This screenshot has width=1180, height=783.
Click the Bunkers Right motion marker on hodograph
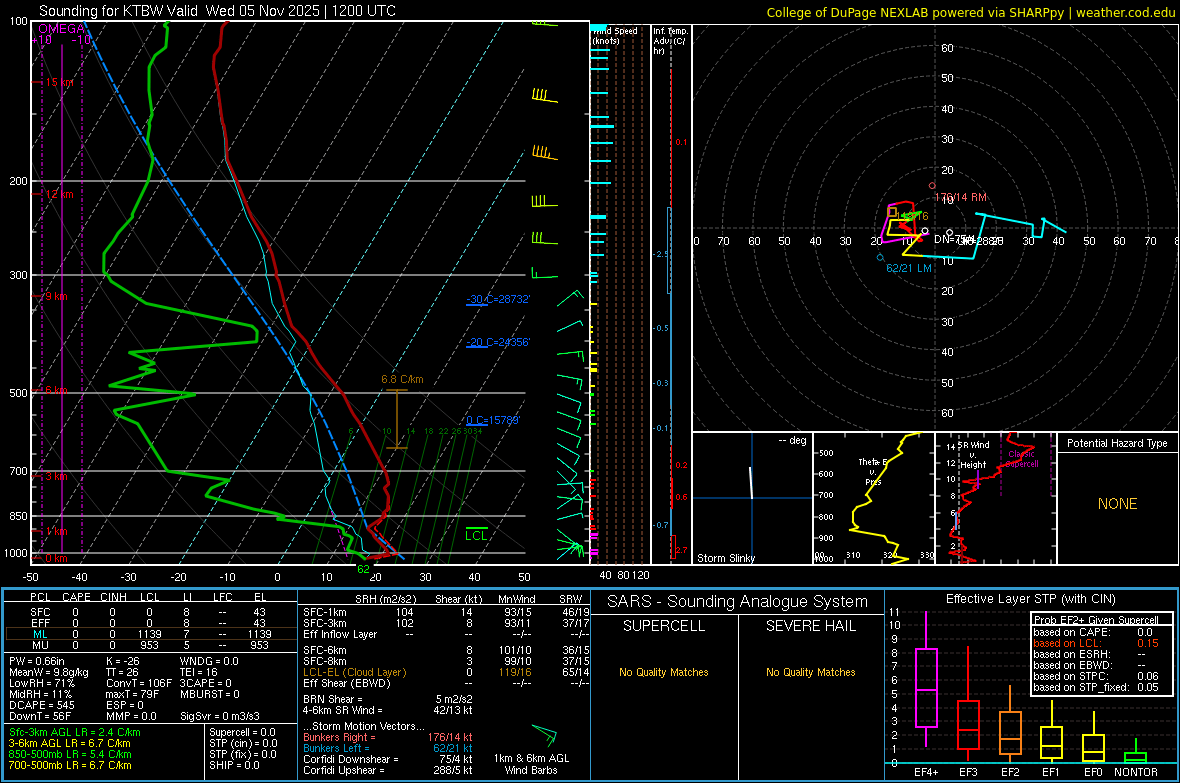[932, 185]
